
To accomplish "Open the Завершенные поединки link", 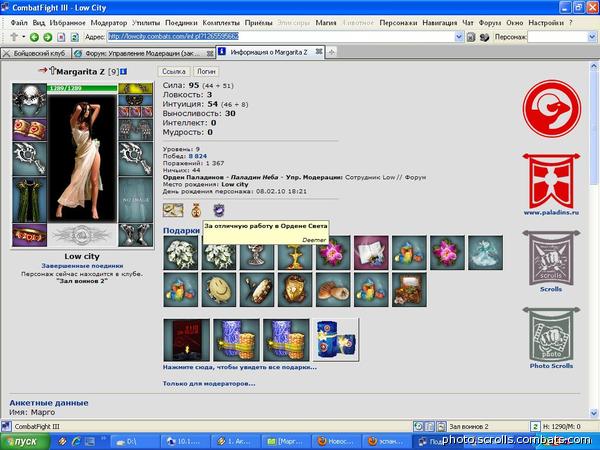I will [82, 266].
